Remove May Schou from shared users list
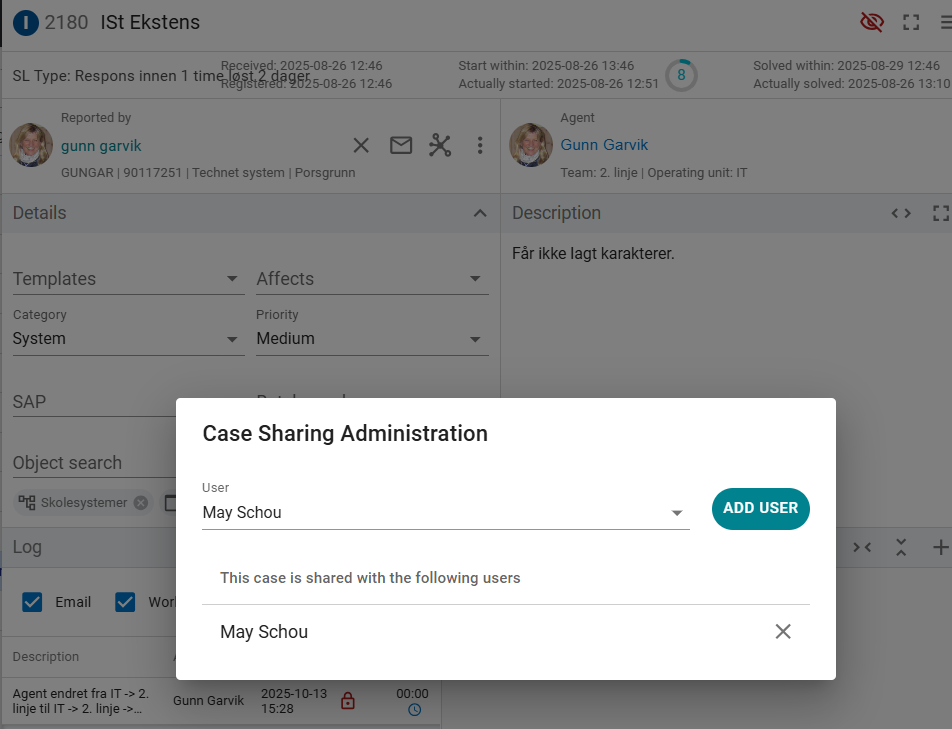Screen dimensions: 952x729 coord(783,631)
